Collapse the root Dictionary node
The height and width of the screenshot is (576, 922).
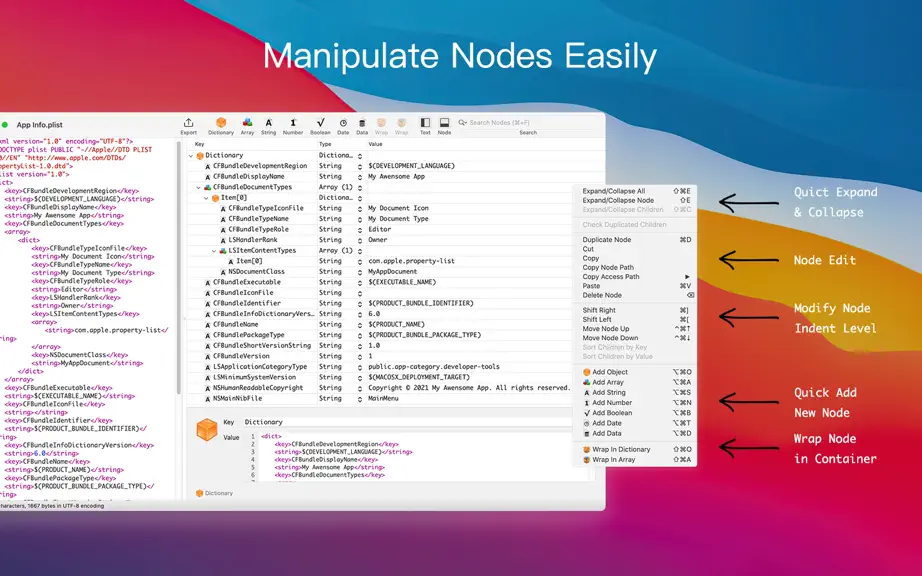[191, 156]
